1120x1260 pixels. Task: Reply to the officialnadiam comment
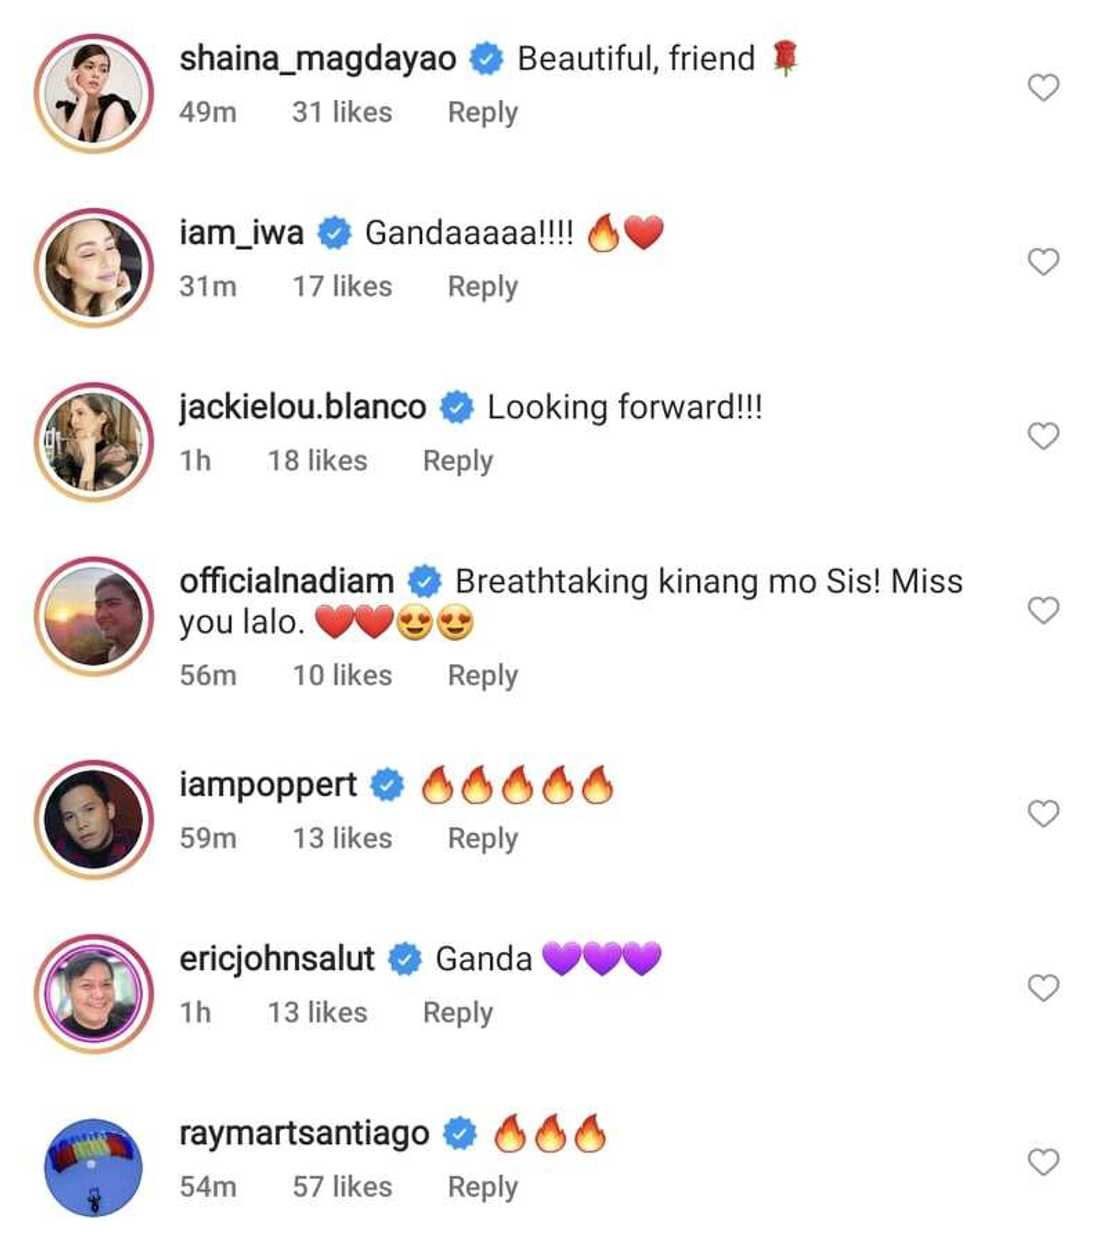click(482, 676)
